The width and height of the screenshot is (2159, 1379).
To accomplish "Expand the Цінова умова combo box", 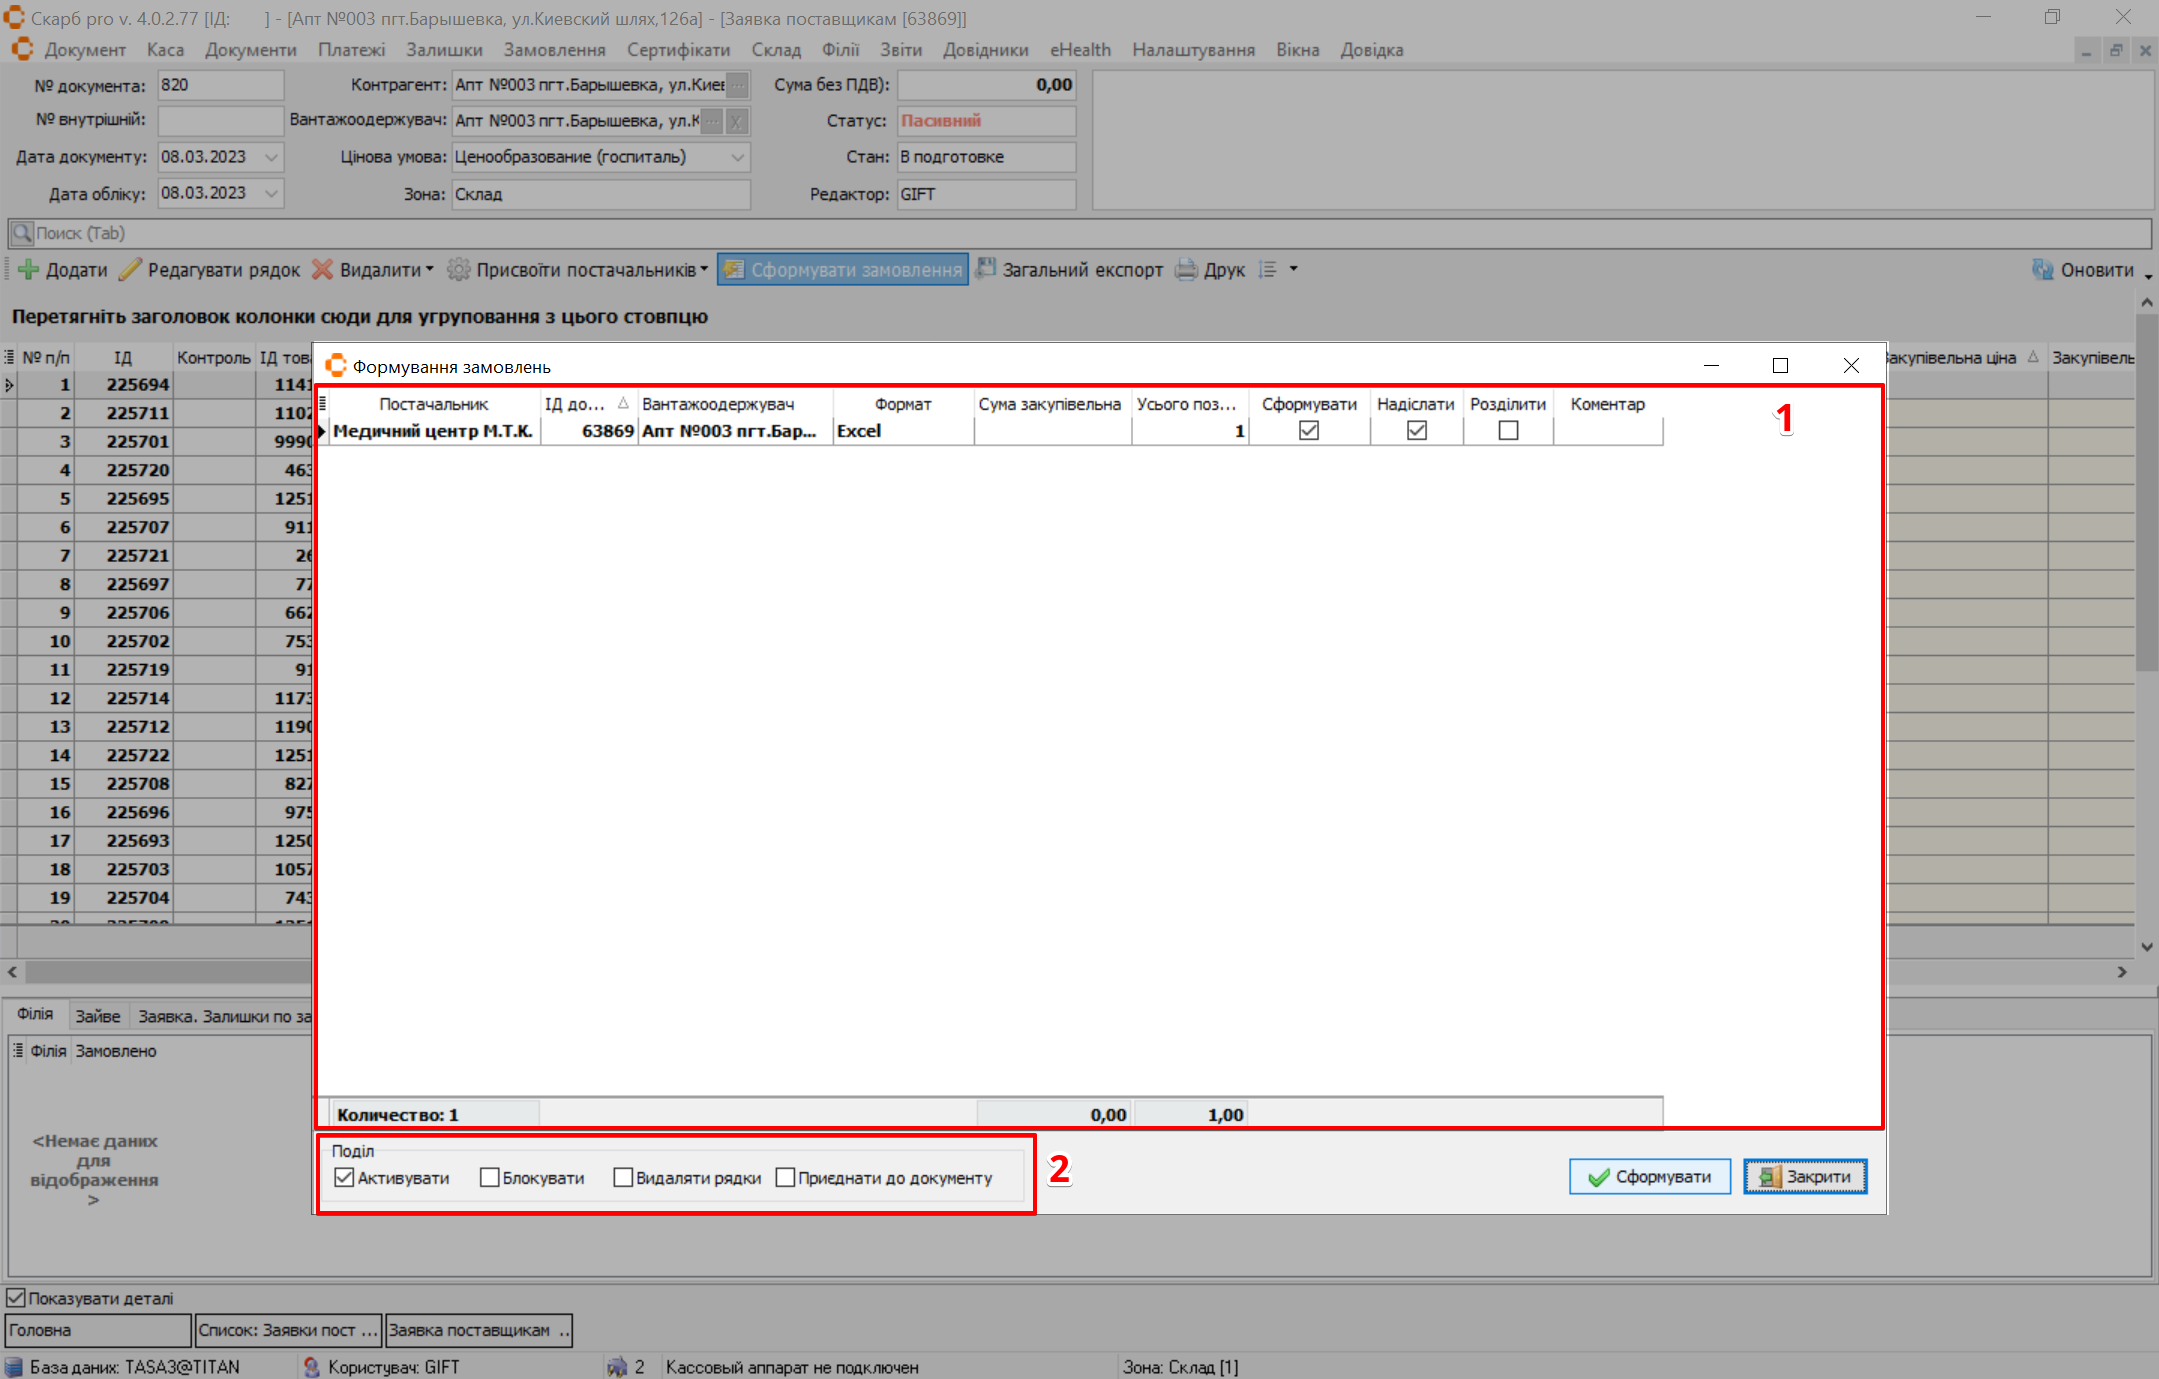I will pos(737,157).
